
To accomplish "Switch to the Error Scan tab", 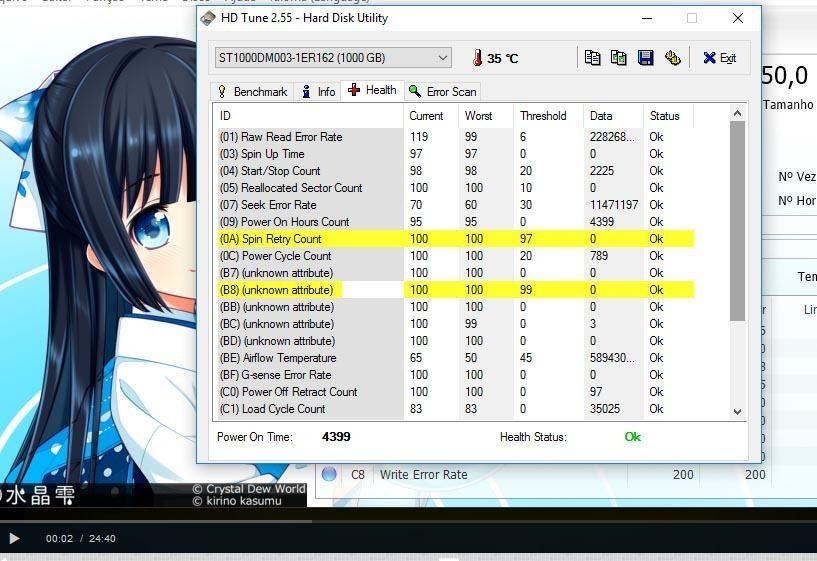I will coord(442,91).
